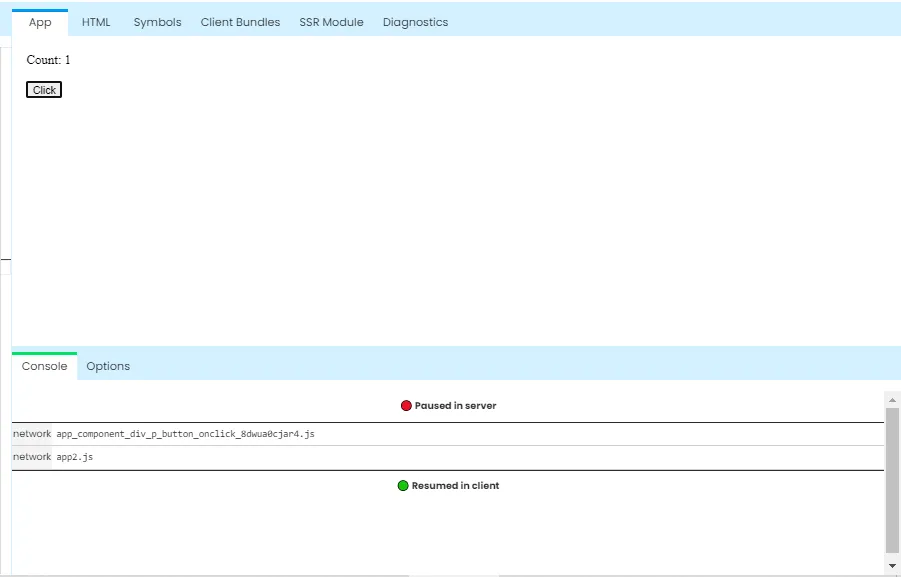Image resolution: width=901 pixels, height=577 pixels.
Task: Open the HTML tab
Action: (96, 22)
